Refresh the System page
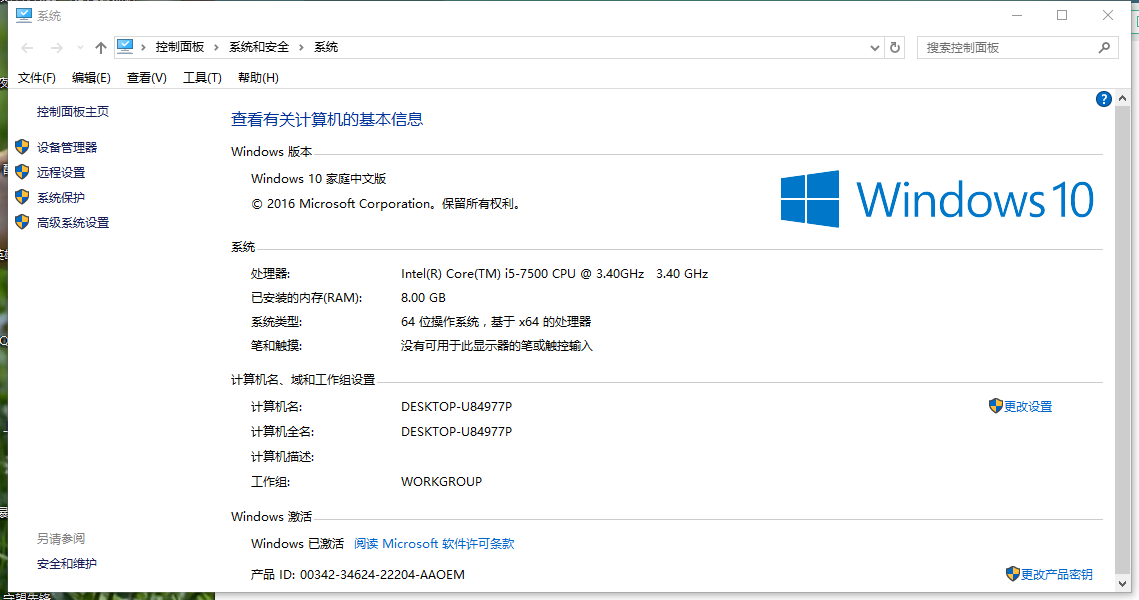Image resolution: width=1139 pixels, height=600 pixels. pos(895,48)
